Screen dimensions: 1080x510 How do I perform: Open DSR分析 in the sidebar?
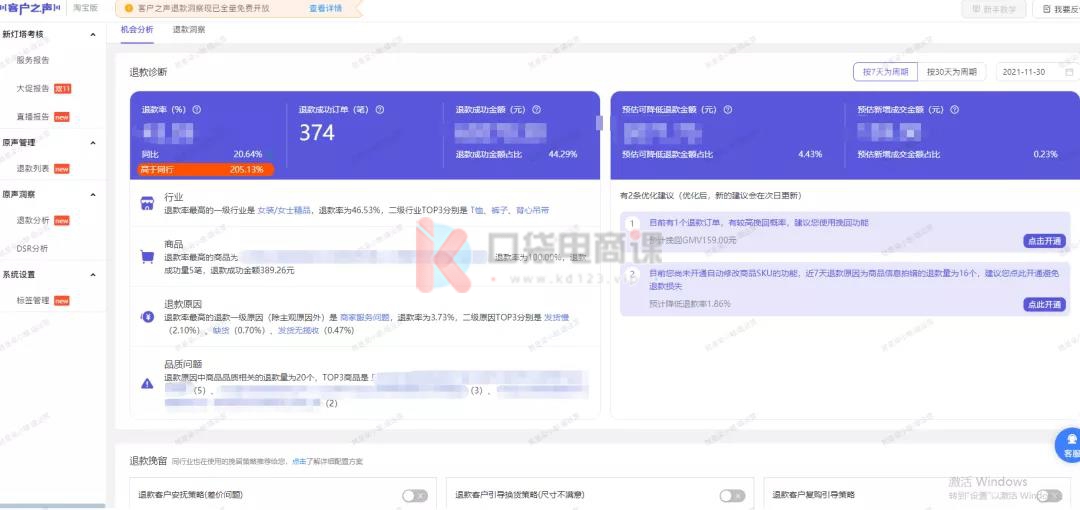coord(32,248)
